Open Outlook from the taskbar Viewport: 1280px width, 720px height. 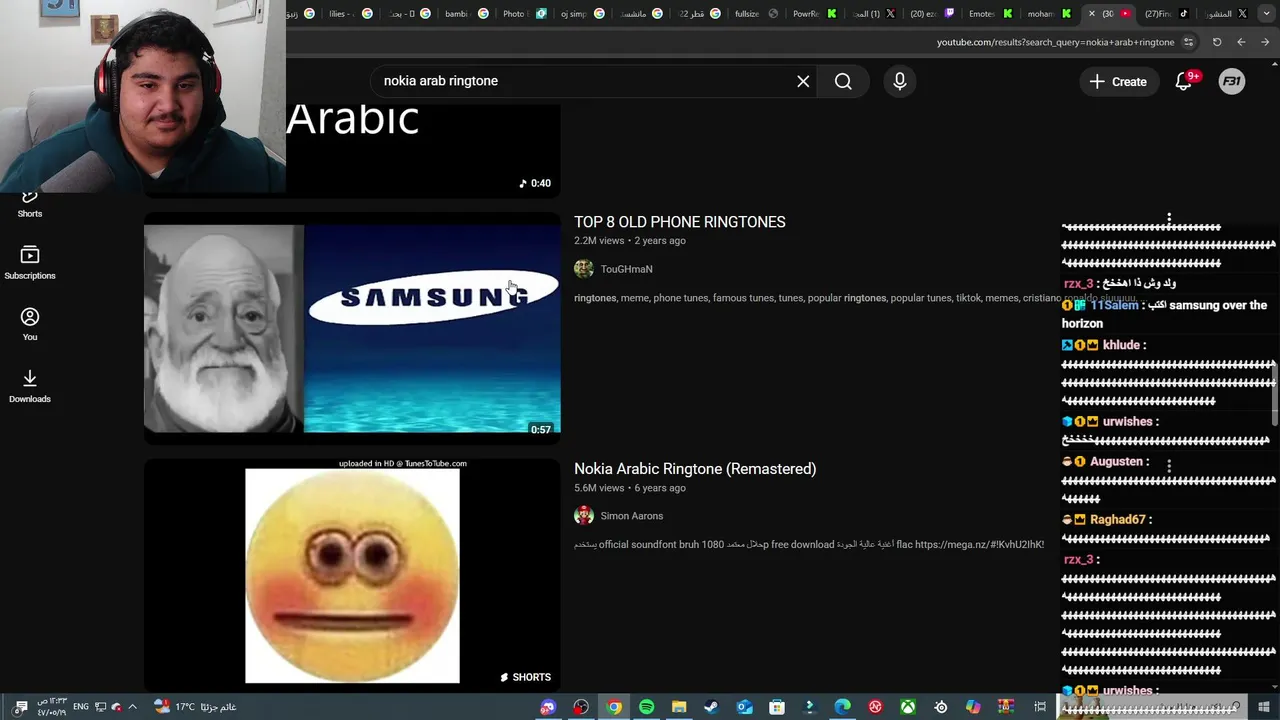[745, 707]
